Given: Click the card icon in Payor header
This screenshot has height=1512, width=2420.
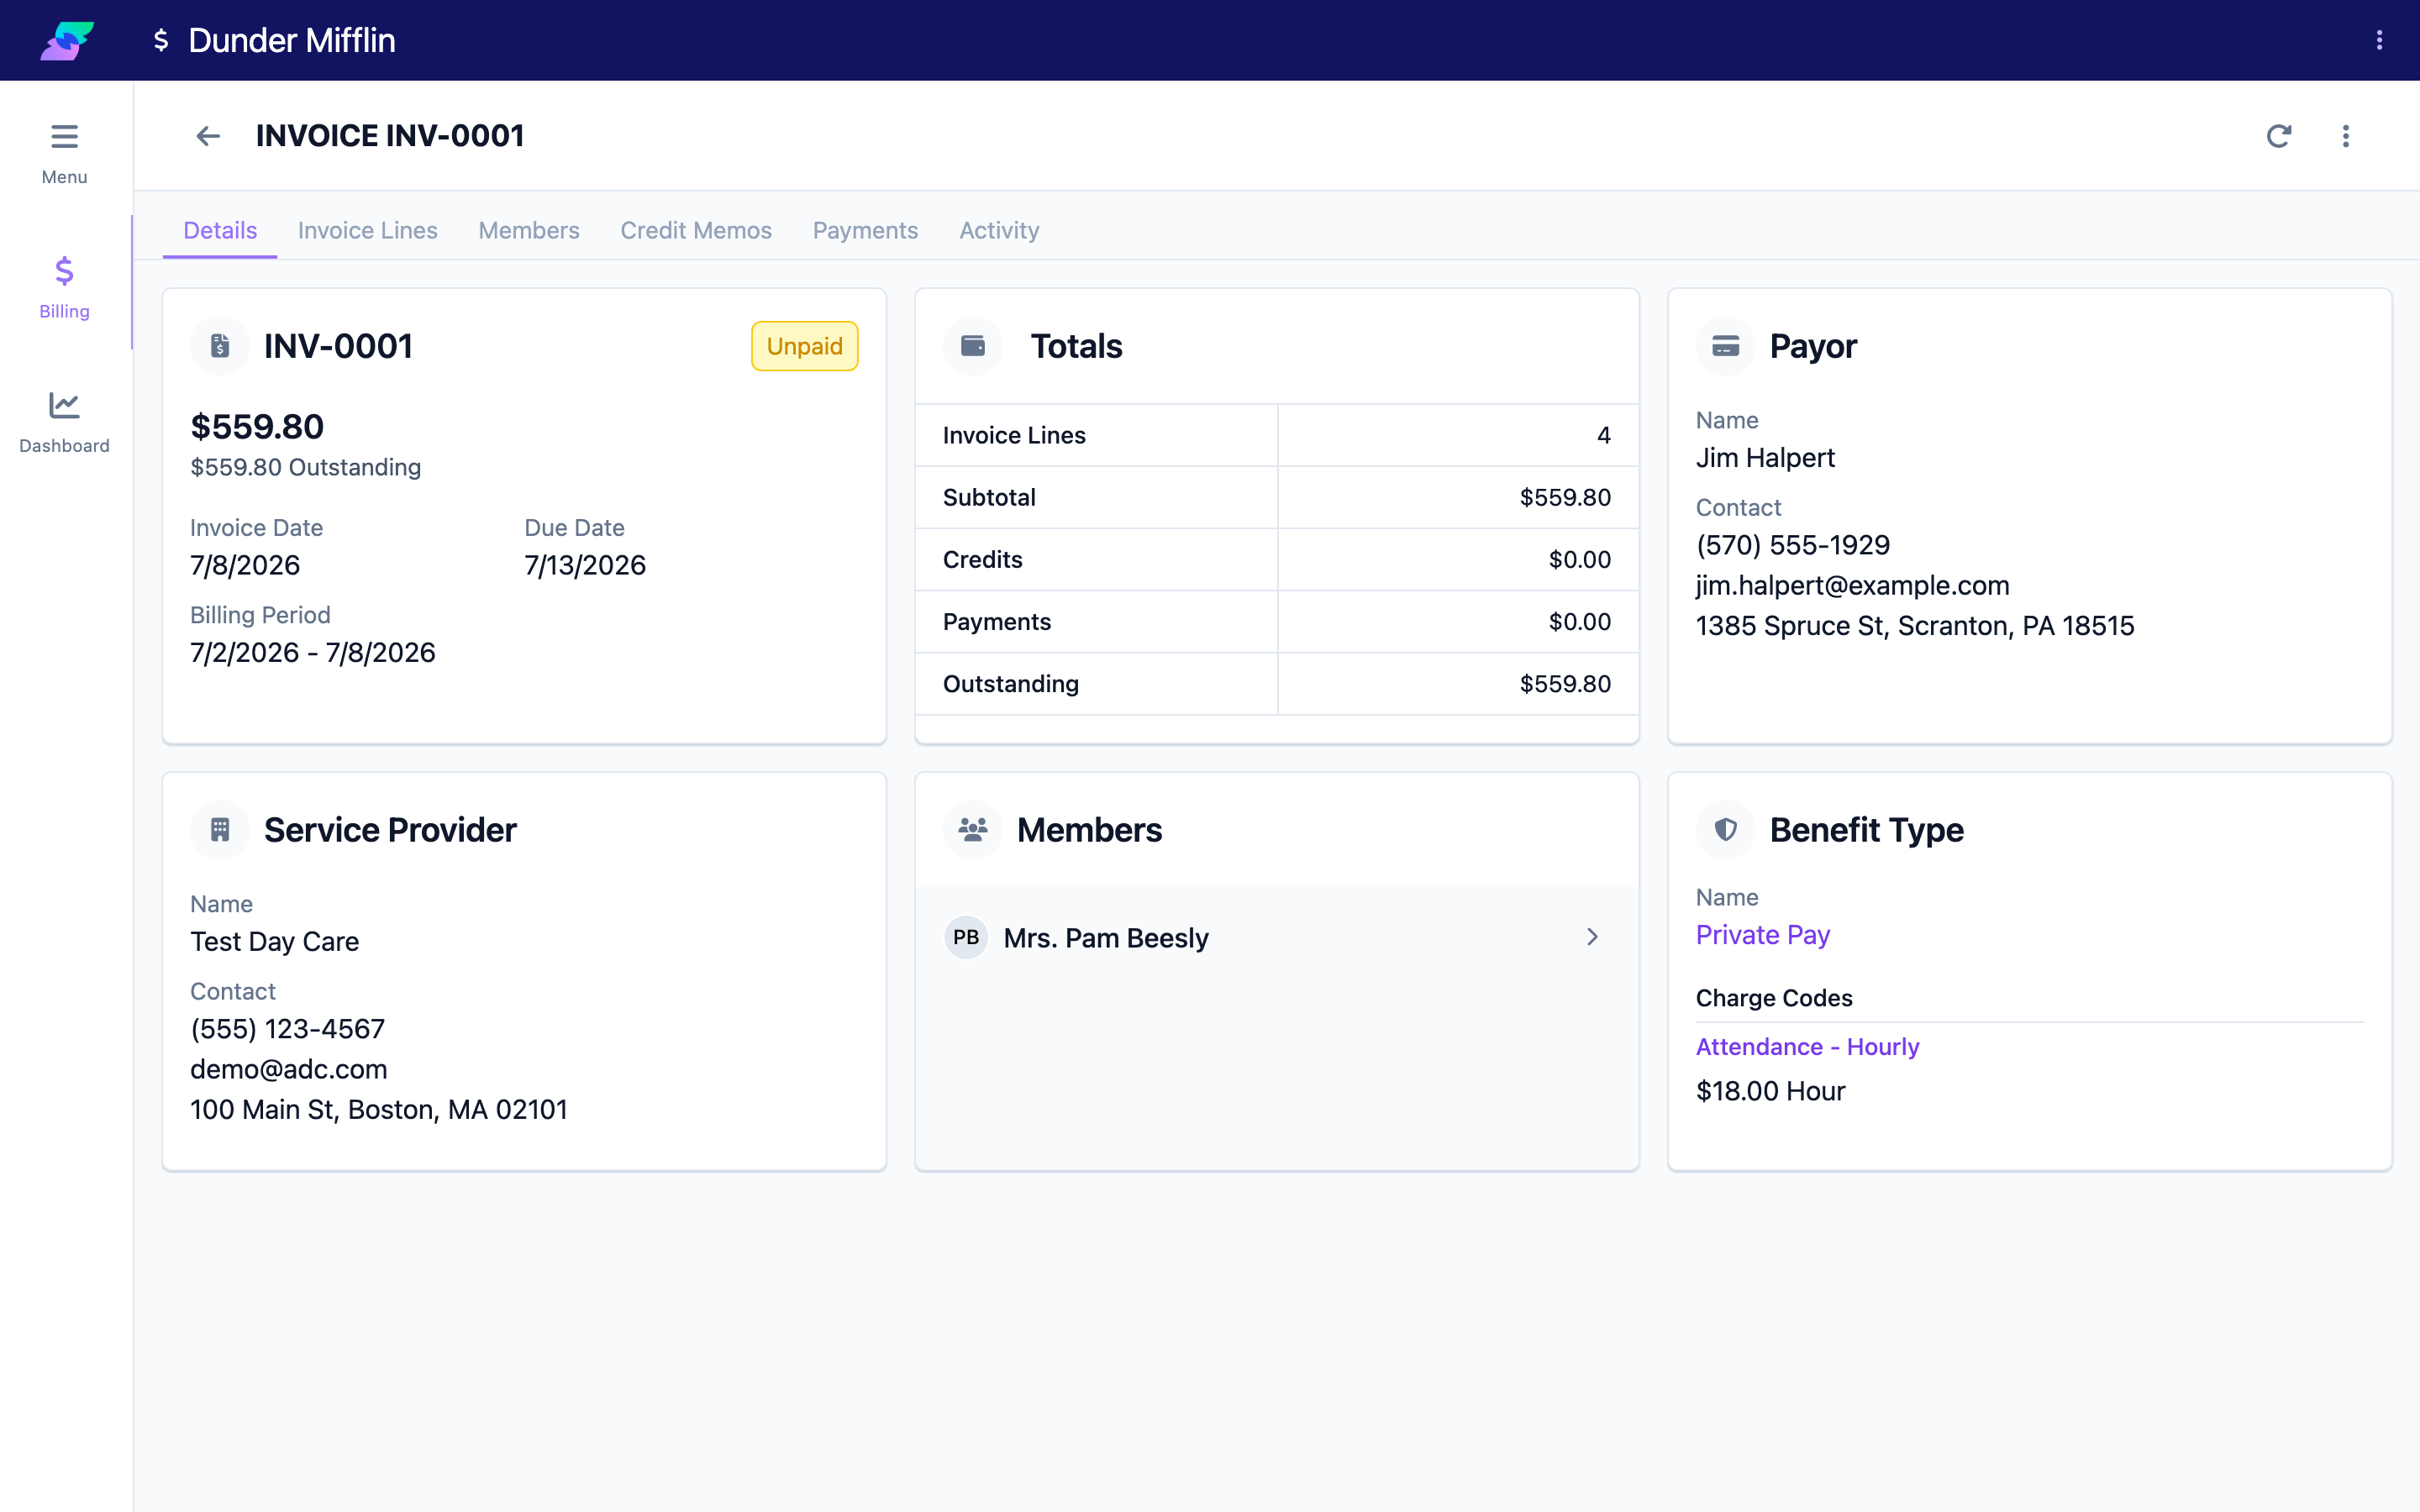Looking at the screenshot, I should point(1726,346).
